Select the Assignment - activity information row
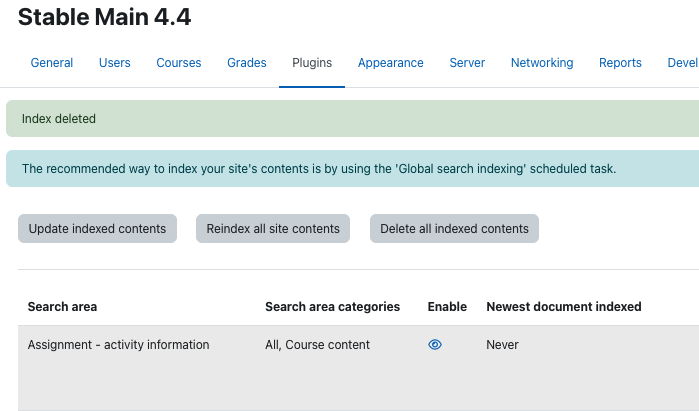 pyautogui.click(x=358, y=368)
